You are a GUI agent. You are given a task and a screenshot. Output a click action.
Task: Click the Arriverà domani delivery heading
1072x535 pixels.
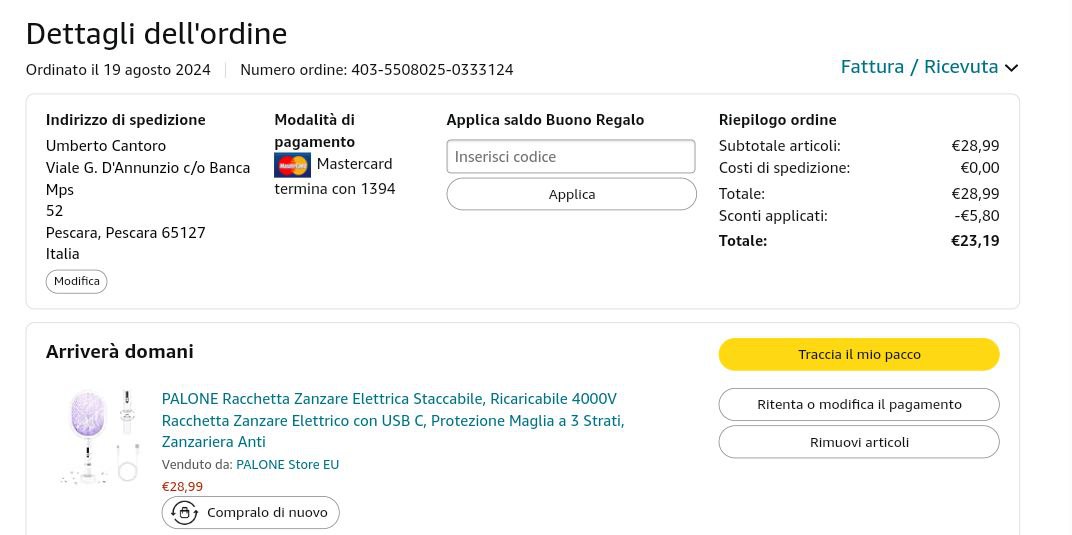(120, 352)
